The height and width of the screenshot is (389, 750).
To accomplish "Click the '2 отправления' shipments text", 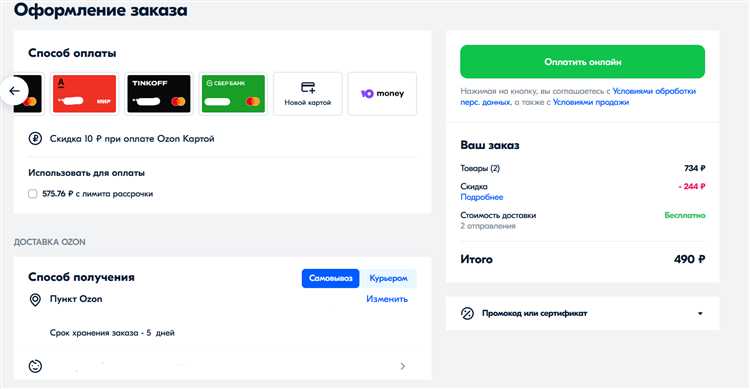I will (x=488, y=226).
